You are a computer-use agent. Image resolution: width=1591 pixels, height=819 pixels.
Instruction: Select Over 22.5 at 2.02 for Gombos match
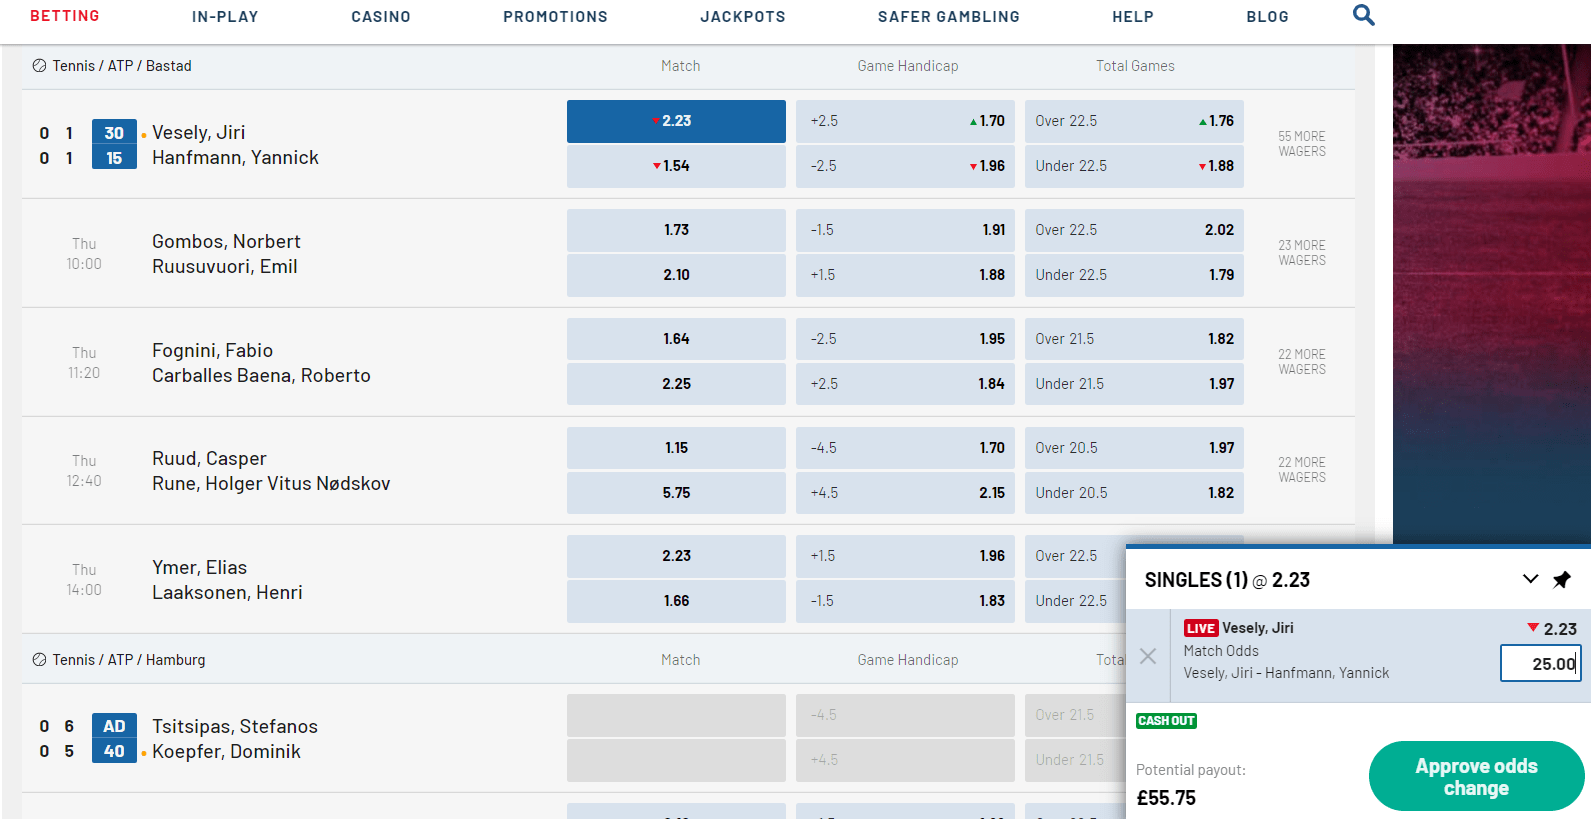pos(1134,230)
